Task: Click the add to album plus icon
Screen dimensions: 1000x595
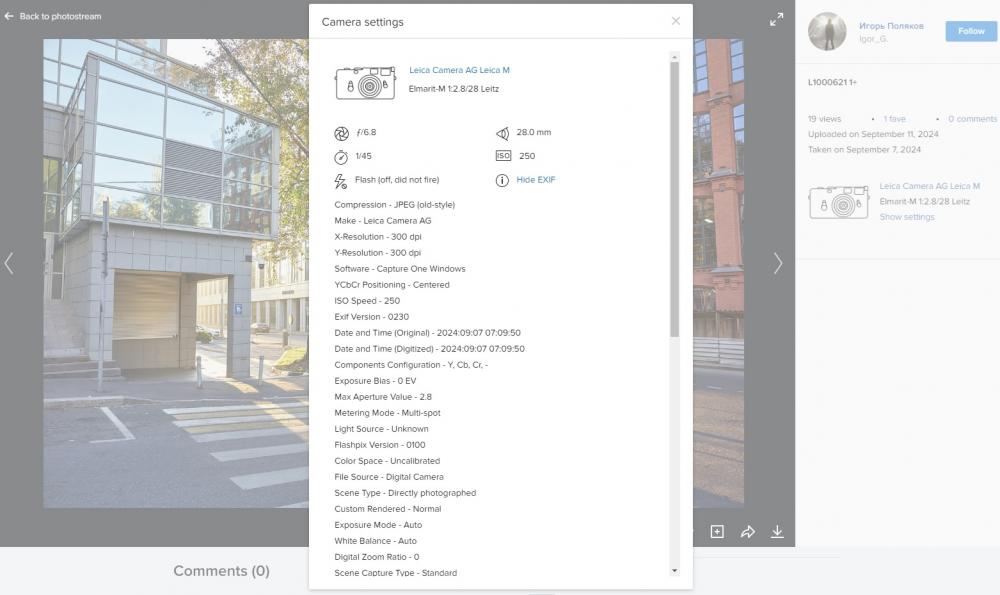Action: click(x=717, y=531)
